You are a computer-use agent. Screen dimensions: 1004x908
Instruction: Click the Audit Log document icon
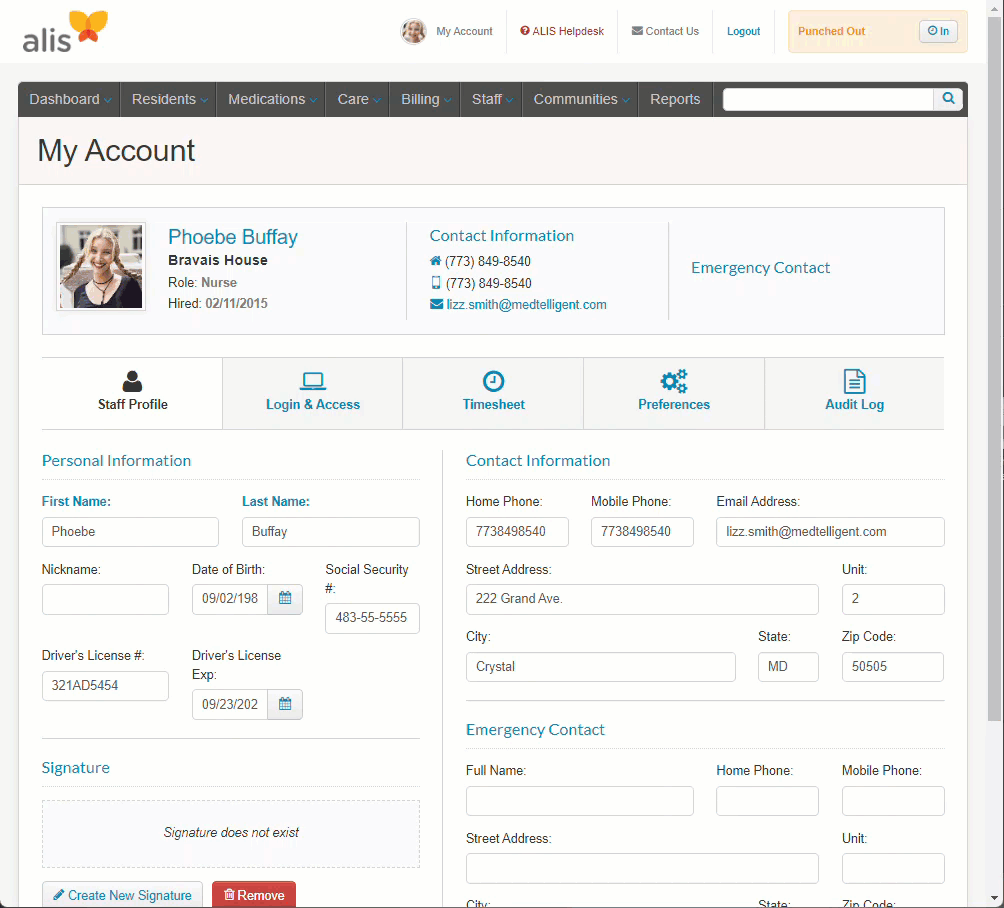pyautogui.click(x=854, y=381)
